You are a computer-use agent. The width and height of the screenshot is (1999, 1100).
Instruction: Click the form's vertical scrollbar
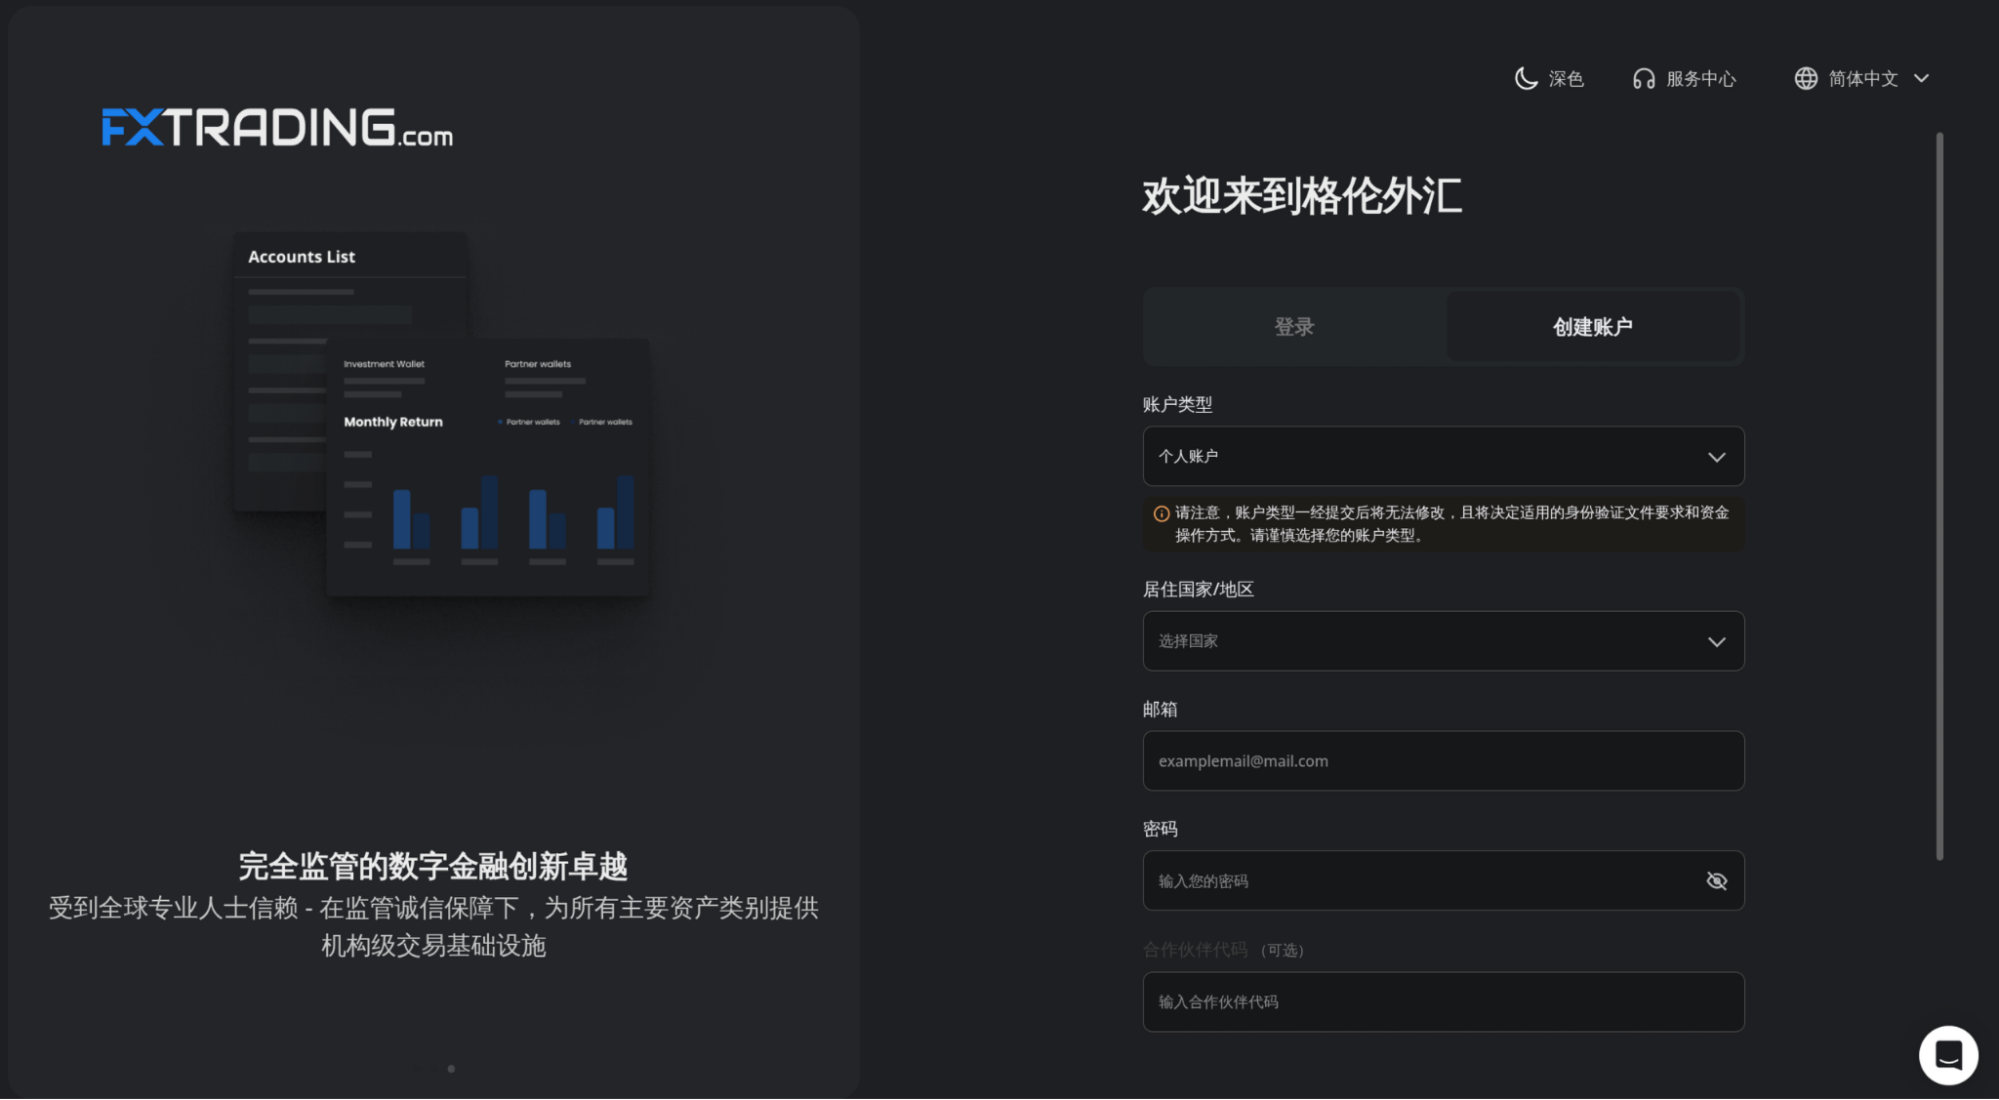pos(1939,496)
